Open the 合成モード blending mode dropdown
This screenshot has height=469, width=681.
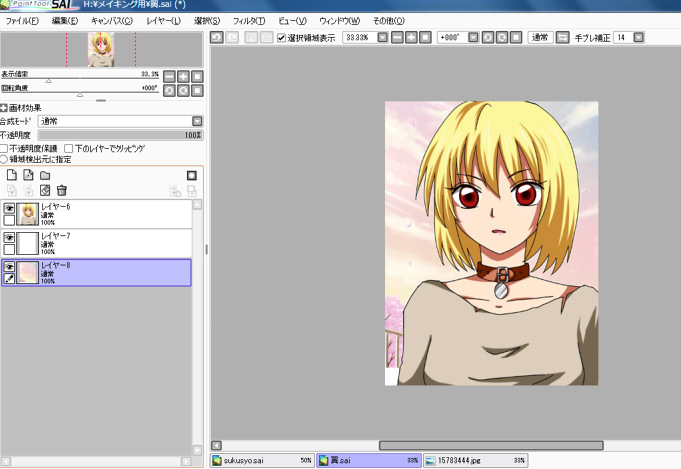tap(197, 121)
